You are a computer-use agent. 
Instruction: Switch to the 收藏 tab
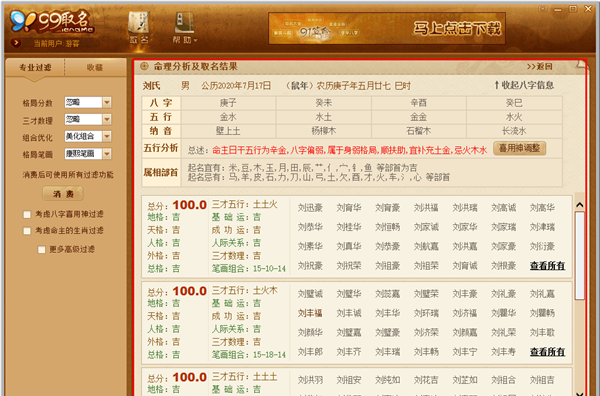click(95, 68)
